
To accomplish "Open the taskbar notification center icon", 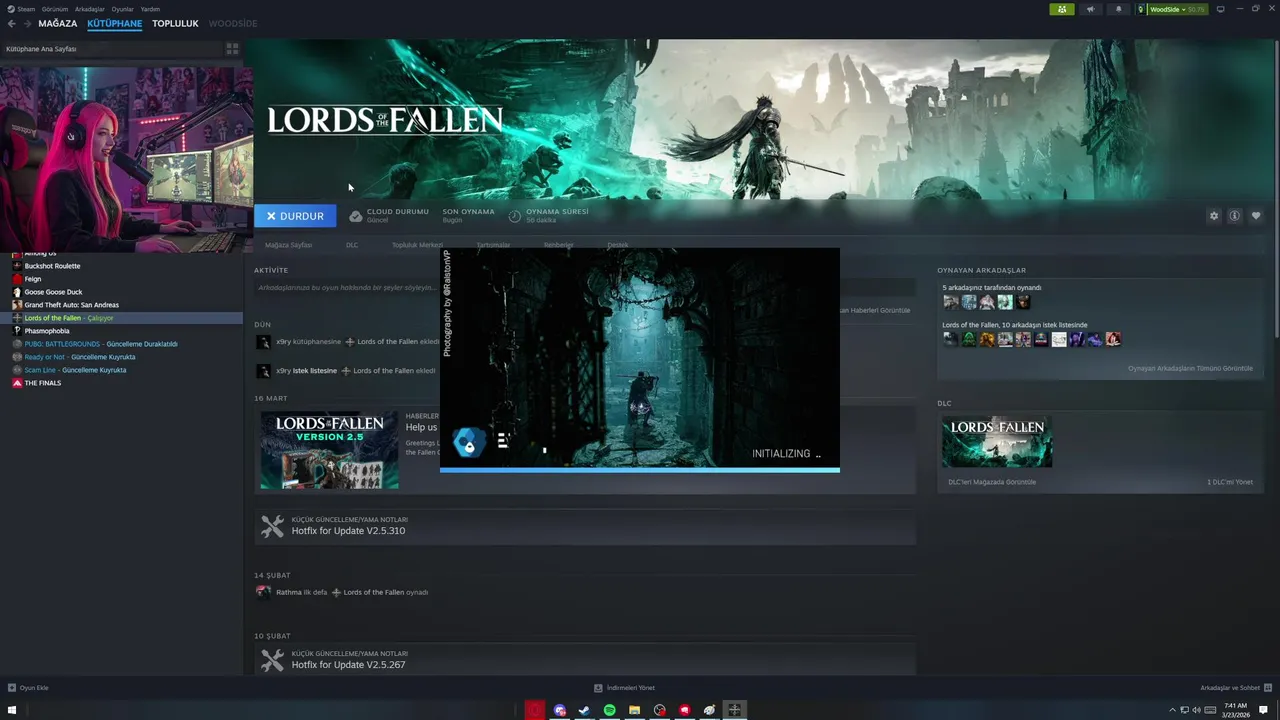I will (x=1264, y=710).
